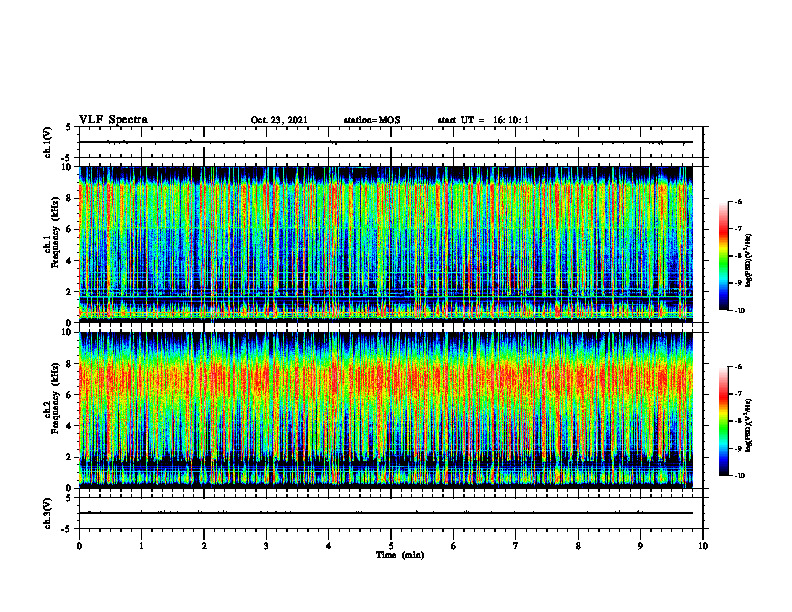792x612 pixels.
Task: Click the ch.3 voltage waveform trace
Action: 385,513
